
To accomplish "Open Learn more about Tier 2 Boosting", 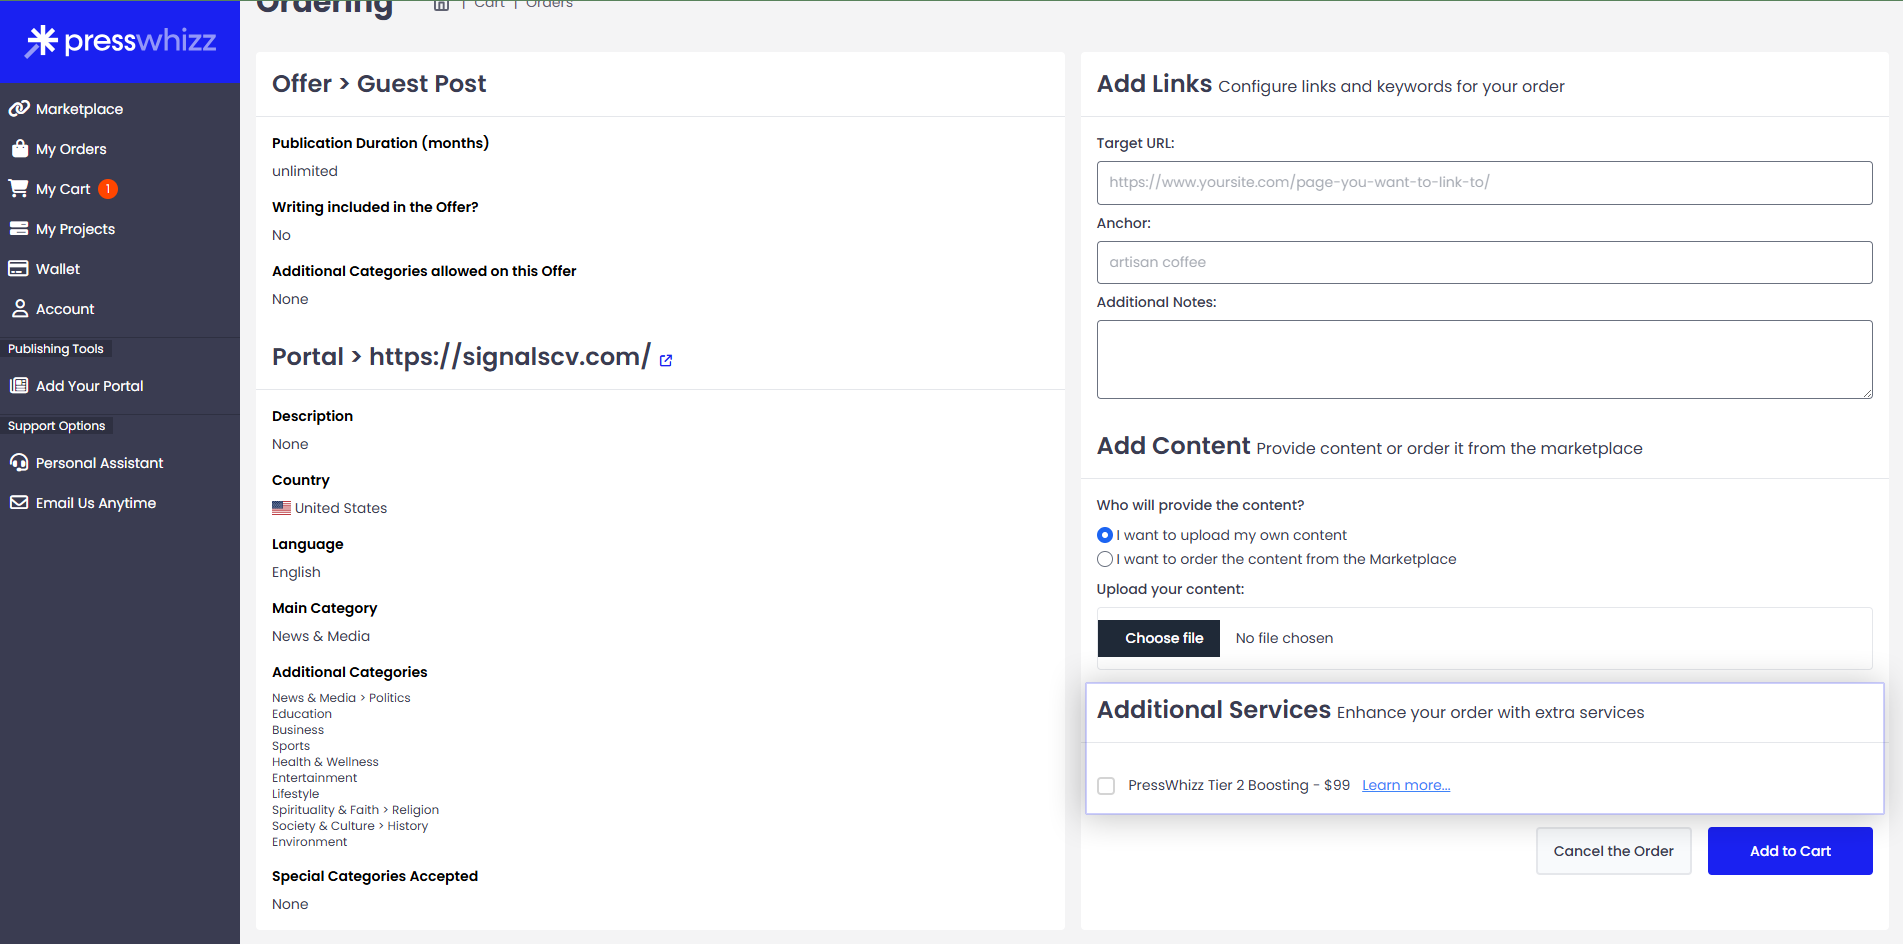I will click(1404, 785).
